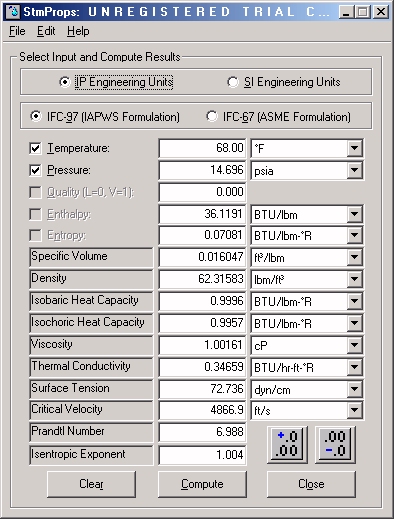Click the Specific Volume value 0.016047
The height and width of the screenshot is (519, 394).
point(202,257)
